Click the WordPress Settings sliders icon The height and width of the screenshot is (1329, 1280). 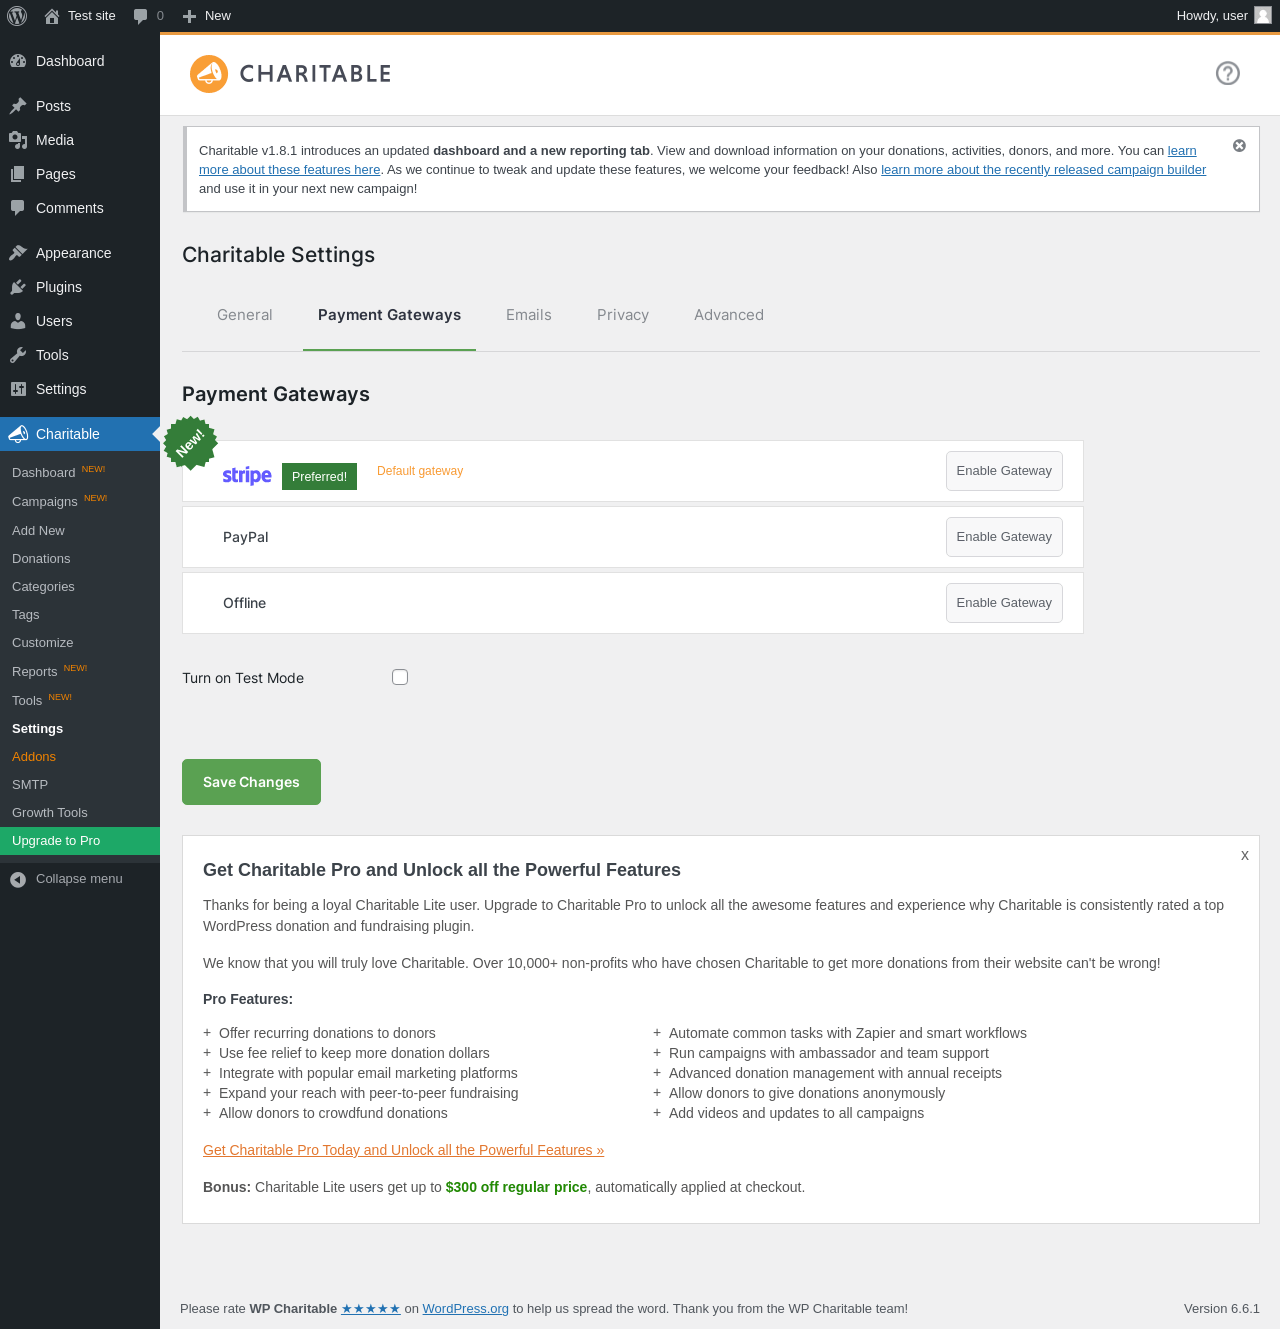[18, 389]
